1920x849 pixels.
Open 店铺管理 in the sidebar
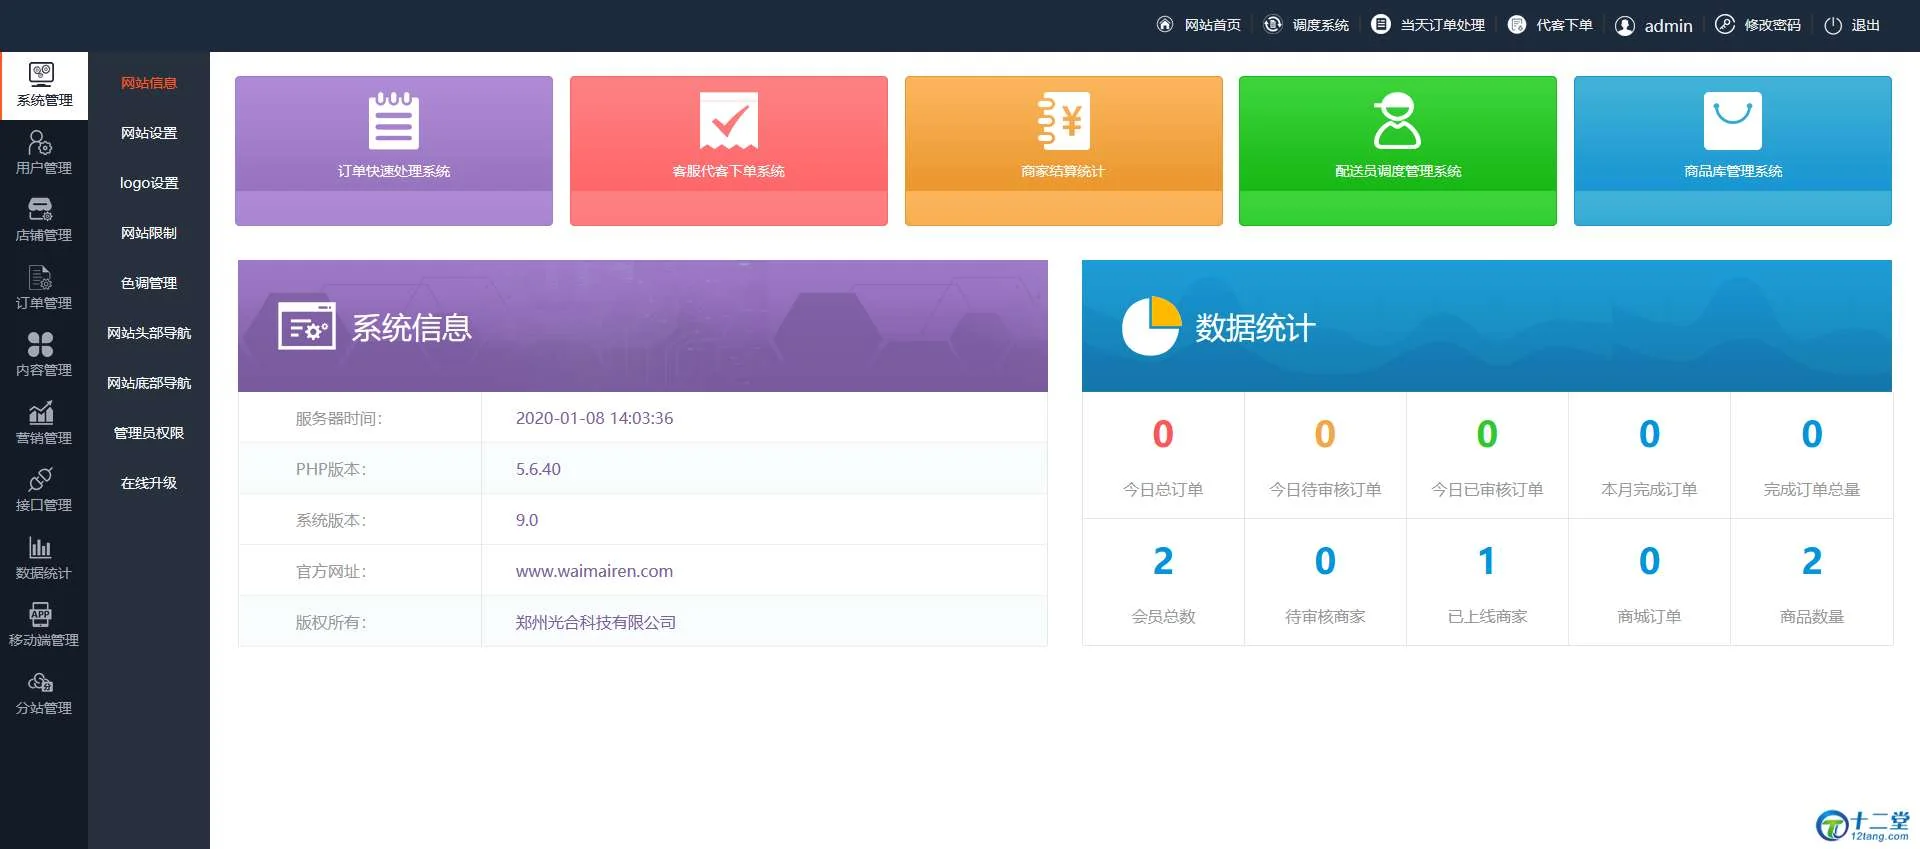pyautogui.click(x=43, y=220)
